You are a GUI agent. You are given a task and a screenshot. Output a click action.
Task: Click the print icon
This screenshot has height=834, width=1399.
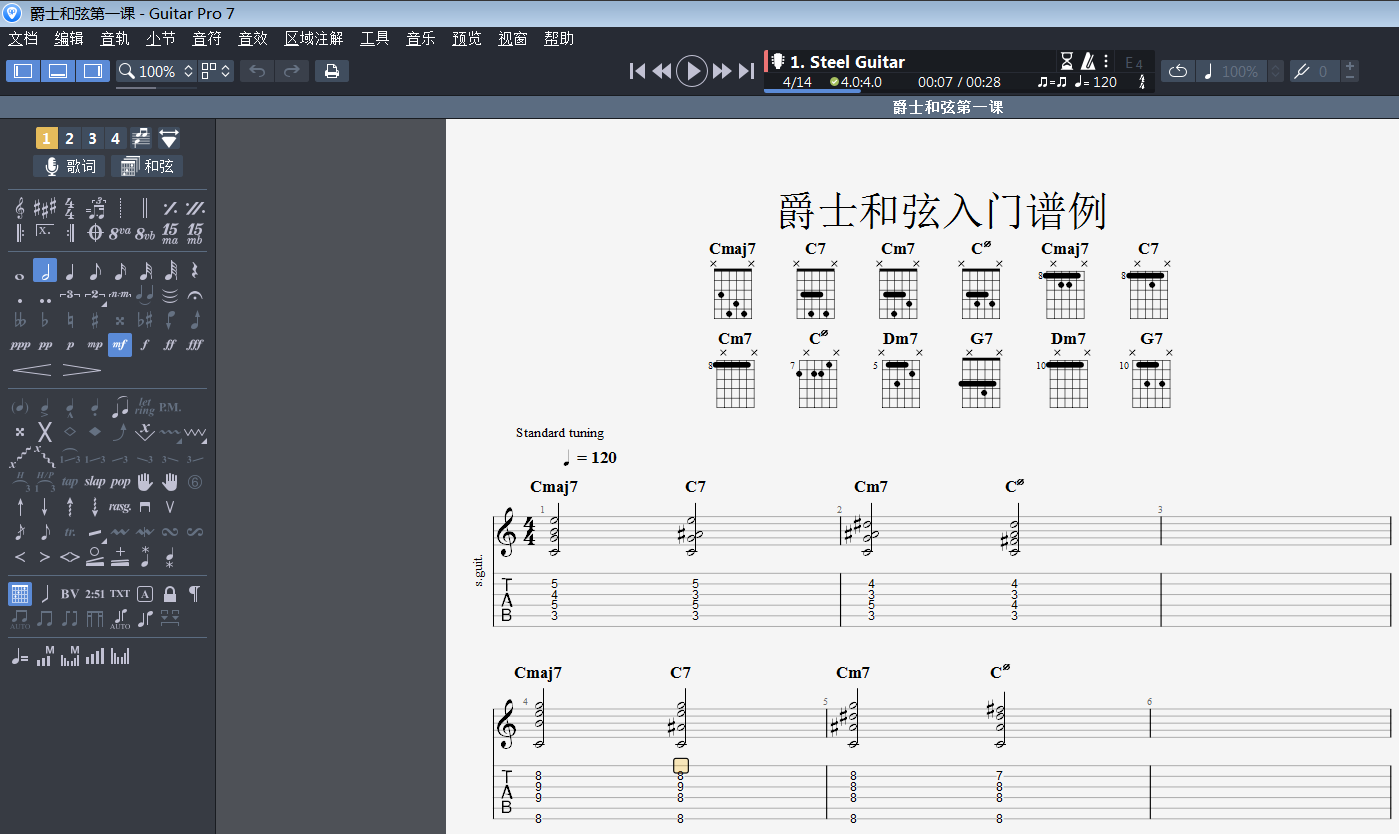click(332, 71)
